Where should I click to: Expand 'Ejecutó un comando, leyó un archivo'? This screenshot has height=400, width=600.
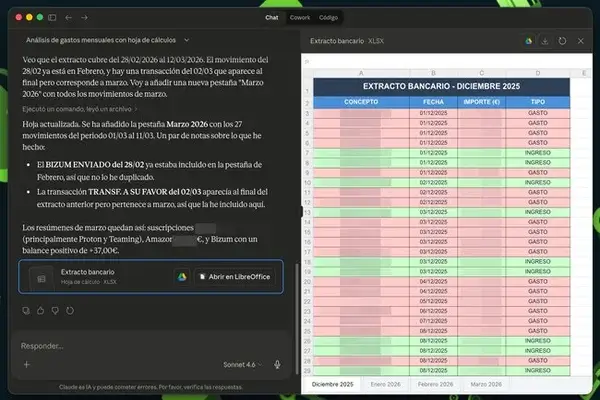click(x=80, y=109)
